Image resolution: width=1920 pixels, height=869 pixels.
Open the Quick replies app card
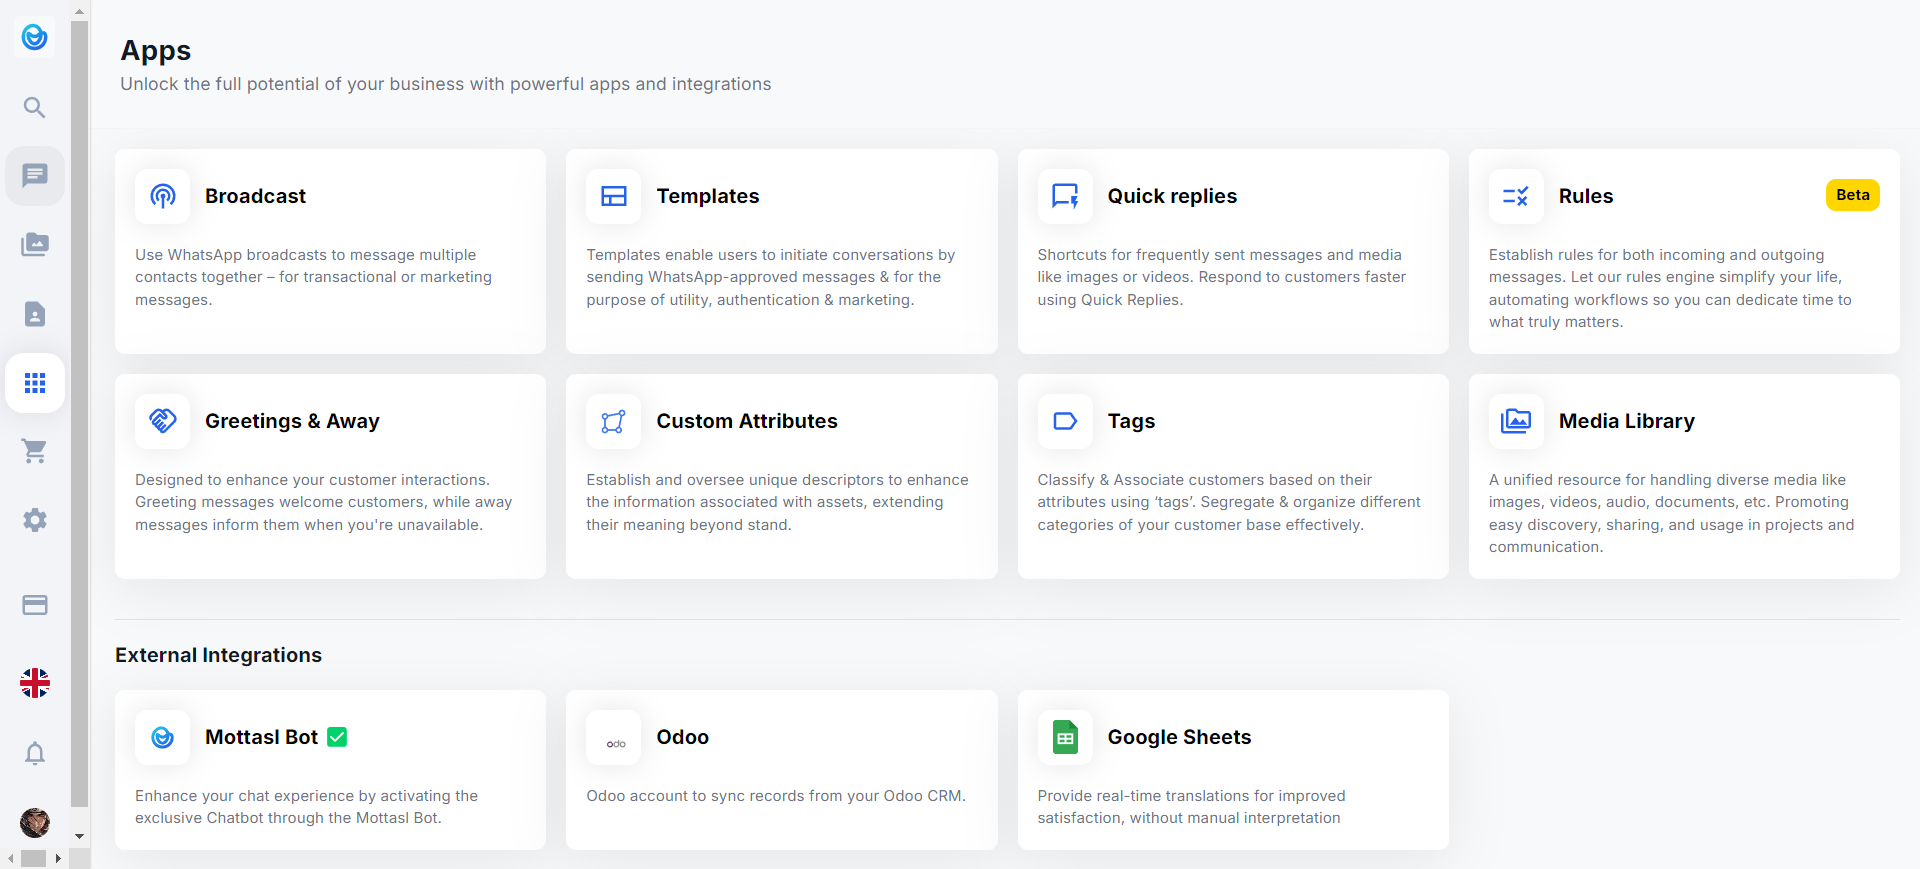pyautogui.click(x=1232, y=251)
